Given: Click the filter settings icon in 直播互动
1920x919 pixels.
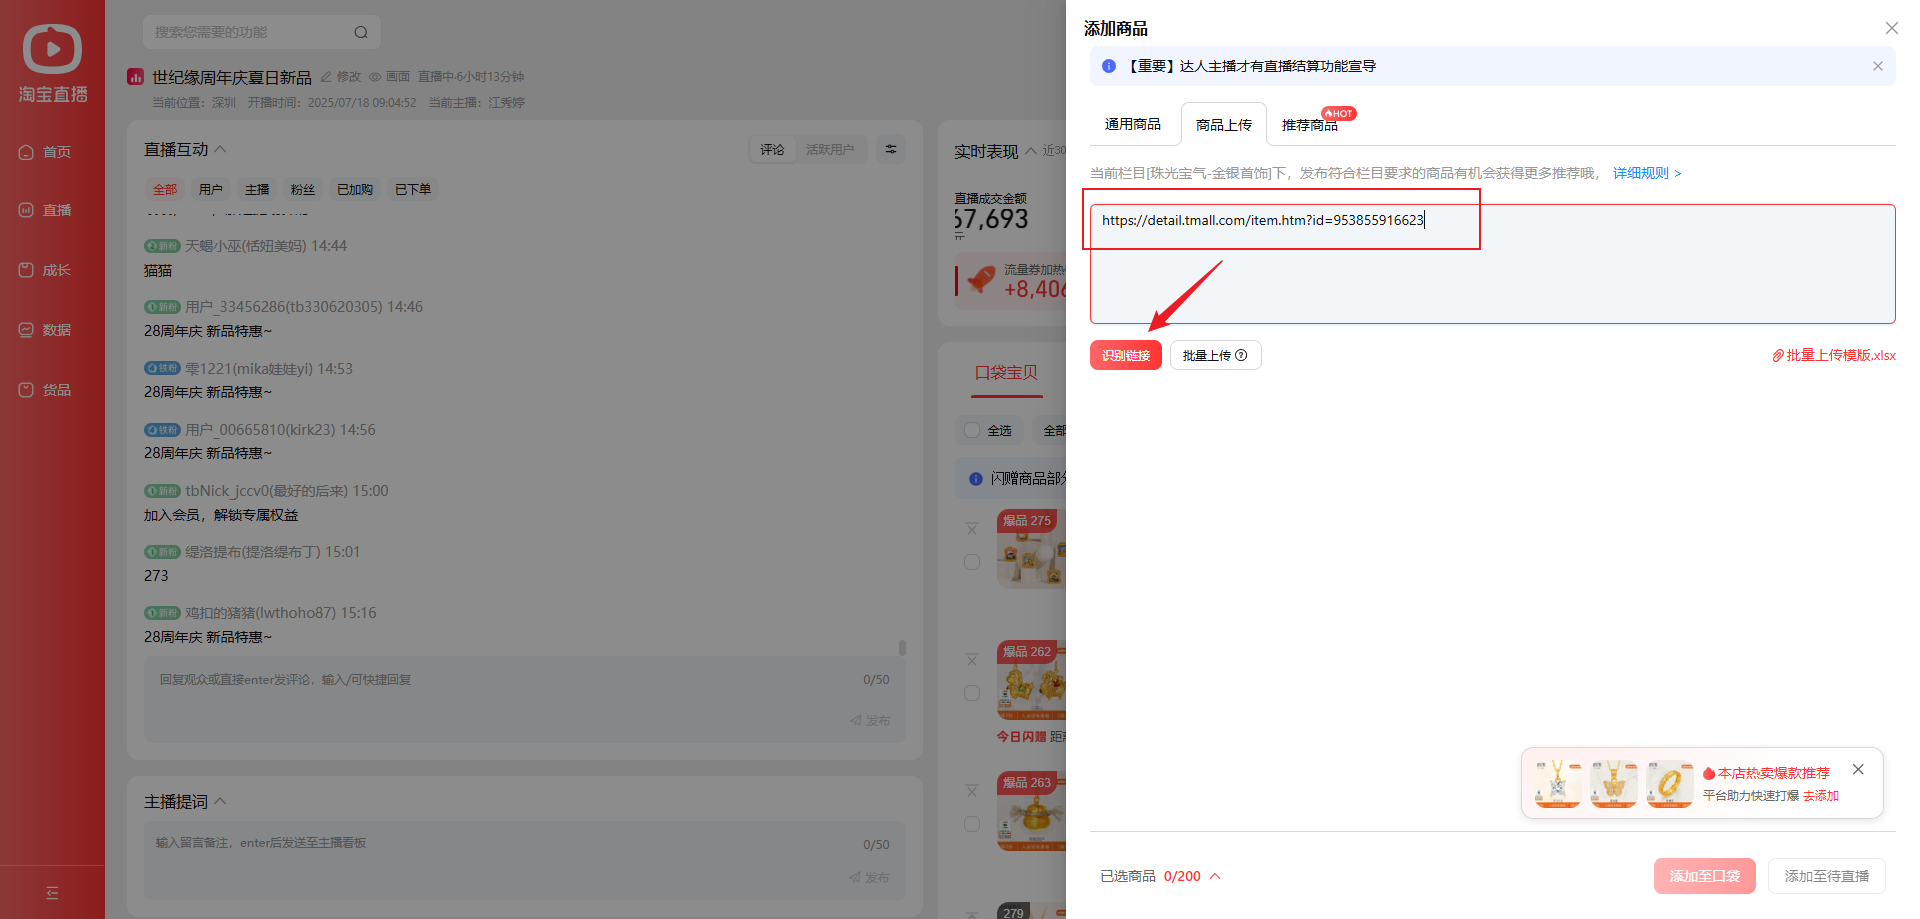Looking at the screenshot, I should coord(890,150).
